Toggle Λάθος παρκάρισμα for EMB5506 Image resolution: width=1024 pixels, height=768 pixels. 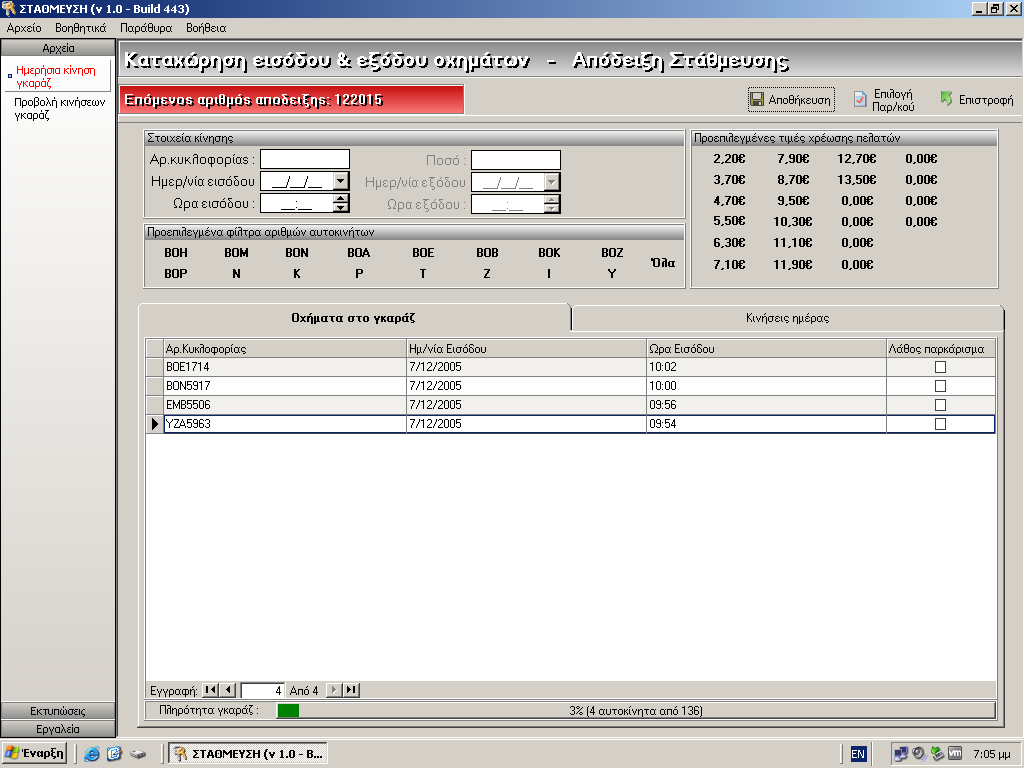(x=940, y=405)
